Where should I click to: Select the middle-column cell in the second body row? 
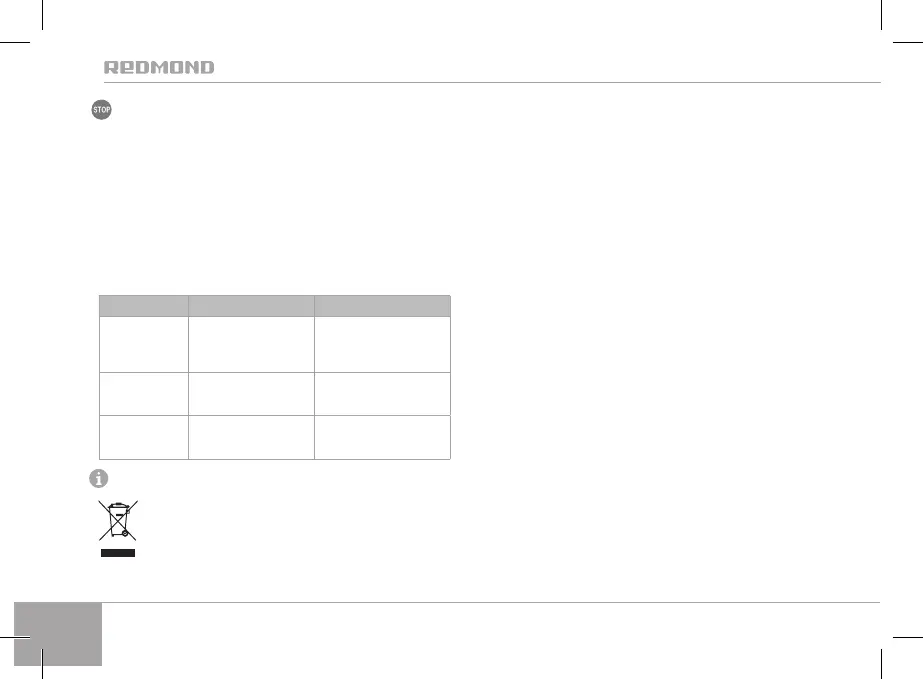(251, 394)
